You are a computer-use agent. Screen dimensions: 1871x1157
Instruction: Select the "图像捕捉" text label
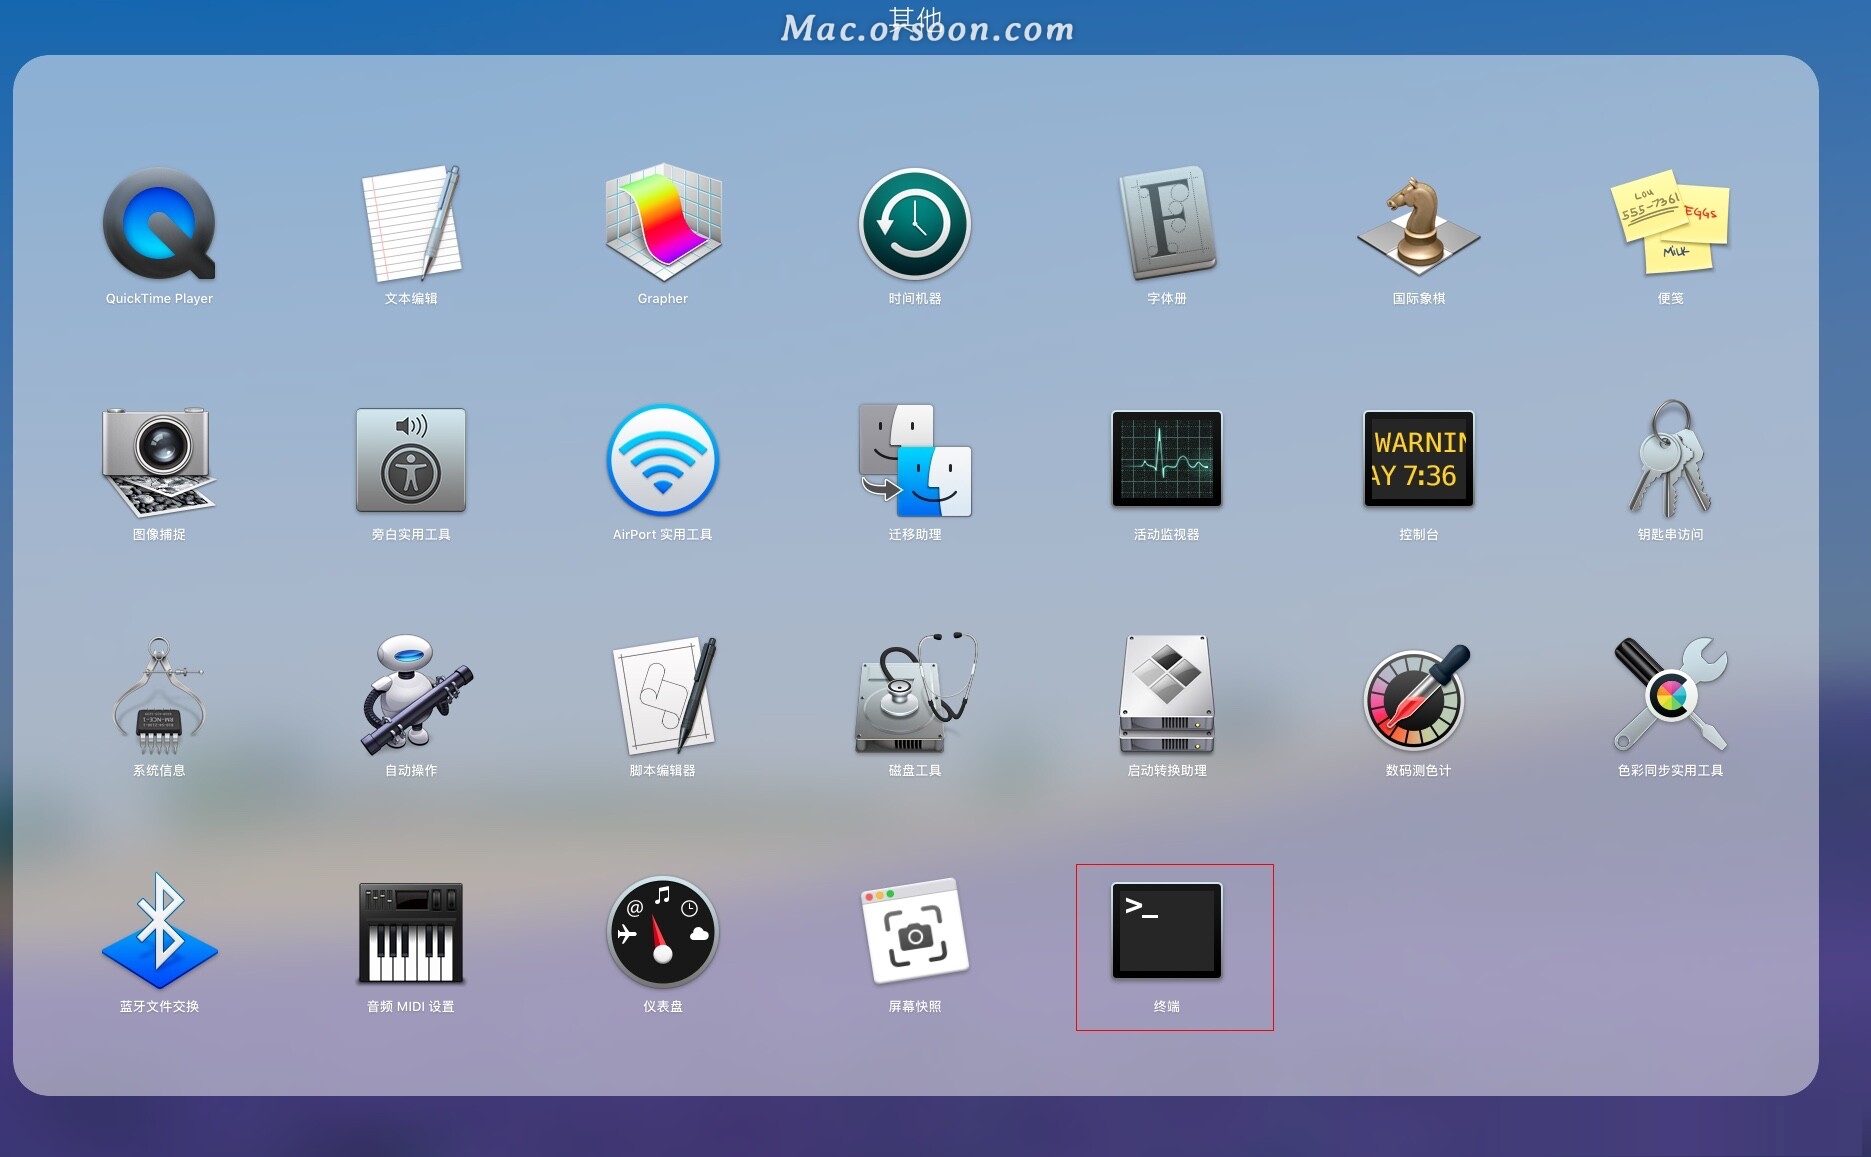coord(159,534)
